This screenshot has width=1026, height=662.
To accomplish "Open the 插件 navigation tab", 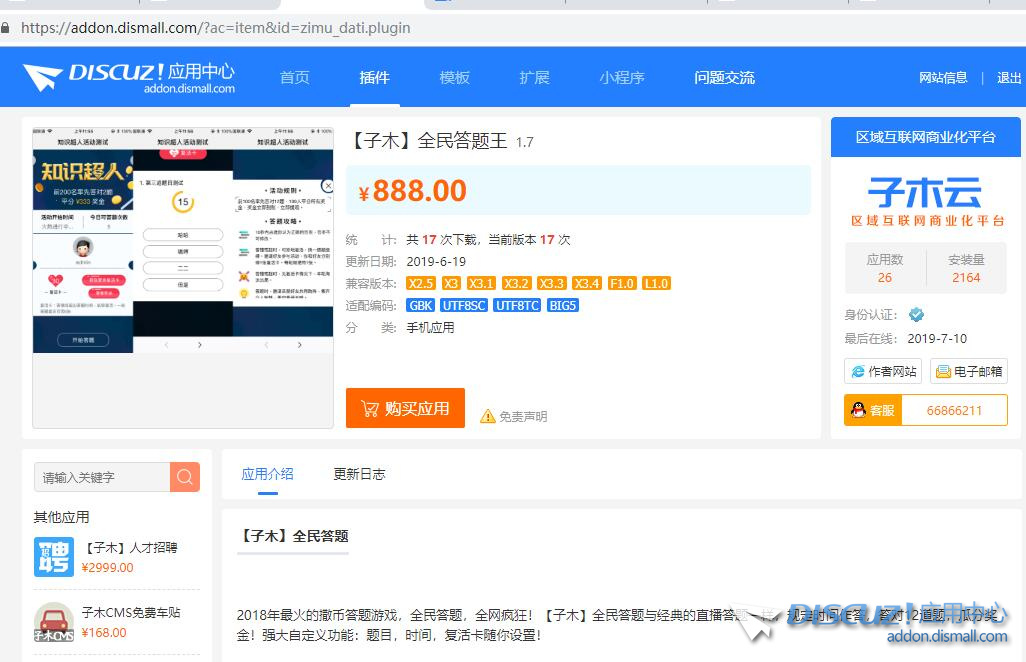I will (x=374, y=77).
